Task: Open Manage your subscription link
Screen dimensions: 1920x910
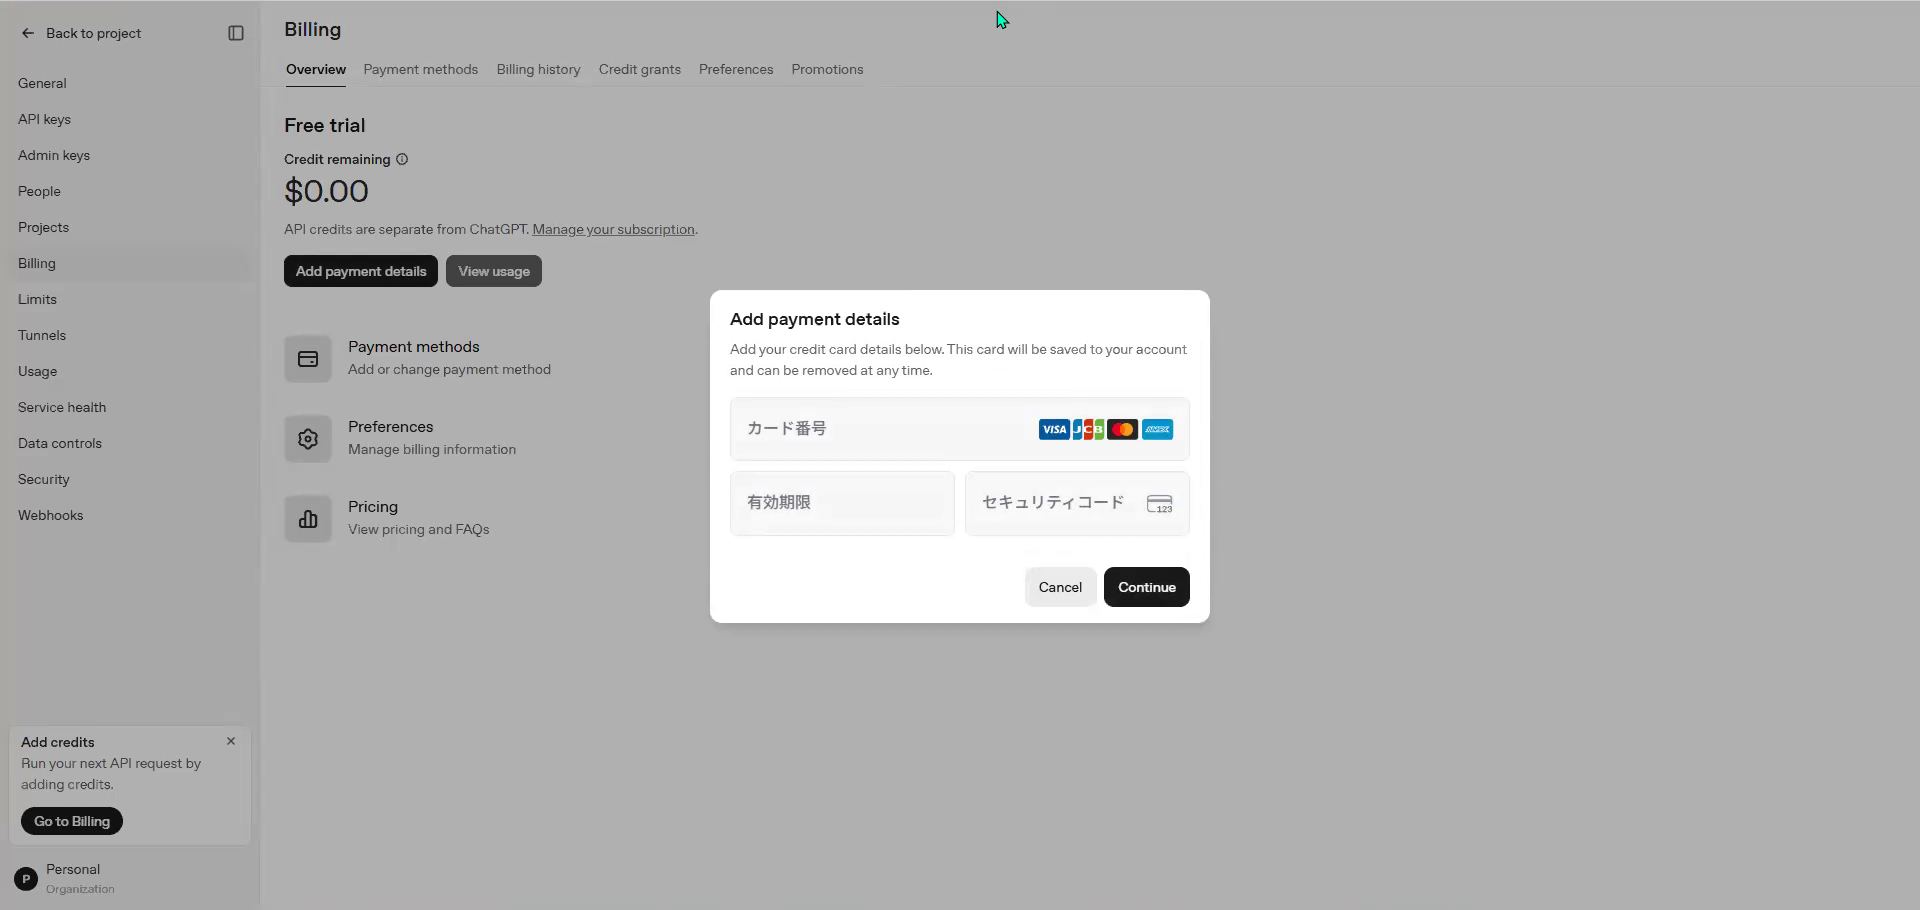Action: pyautogui.click(x=613, y=229)
